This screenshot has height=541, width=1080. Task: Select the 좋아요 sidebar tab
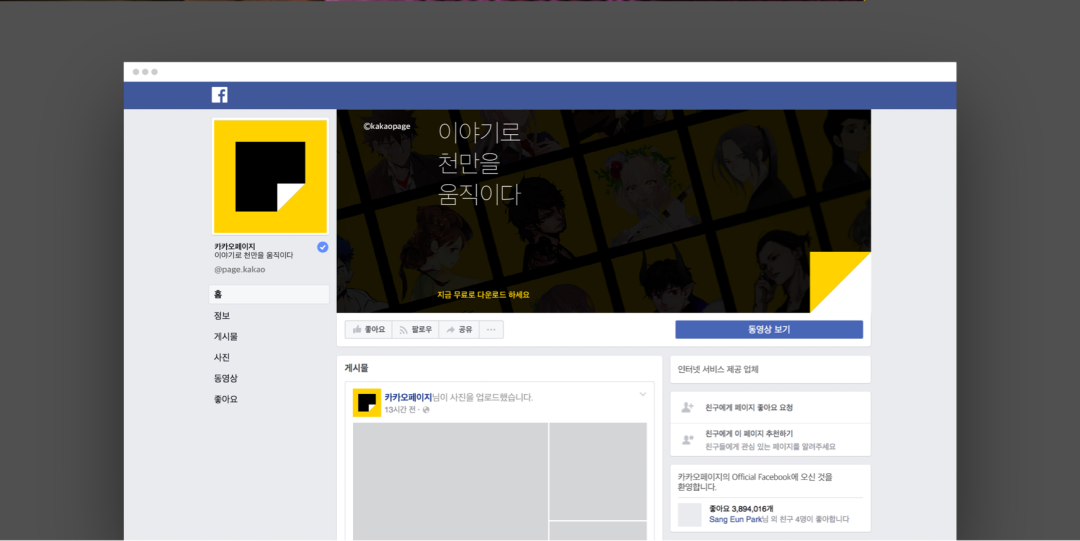226,399
